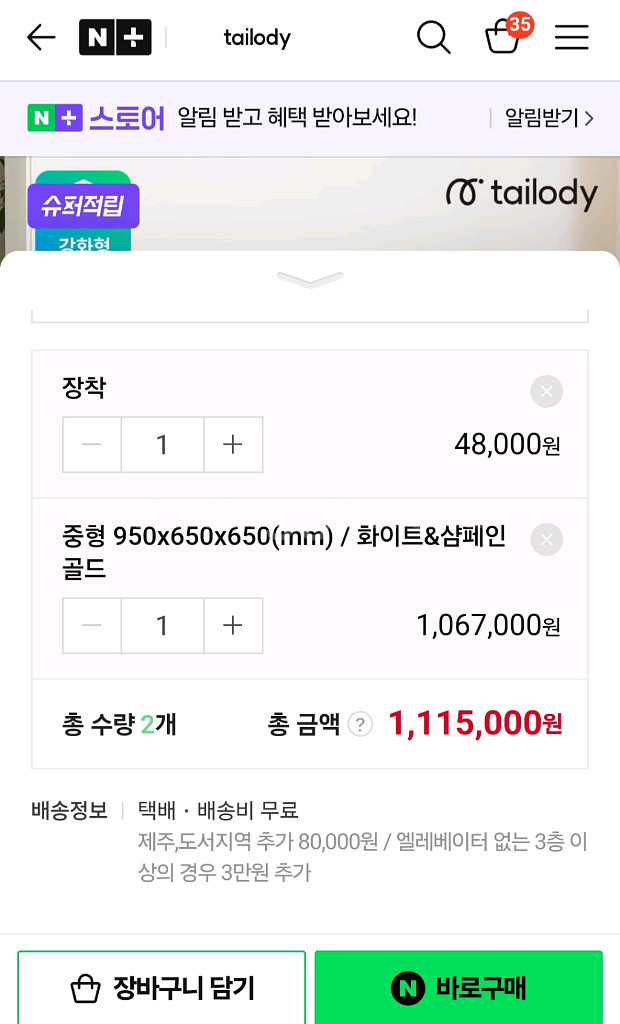The width and height of the screenshot is (620, 1024).
Task: Open the N+ store logo
Action: (x=115, y=38)
